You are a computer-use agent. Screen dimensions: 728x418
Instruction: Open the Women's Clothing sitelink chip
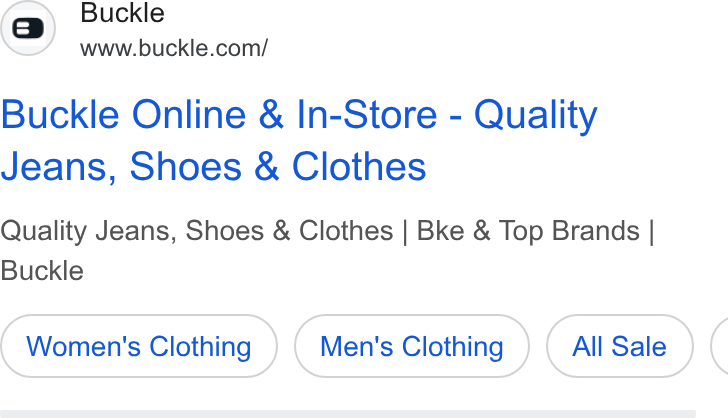point(139,346)
